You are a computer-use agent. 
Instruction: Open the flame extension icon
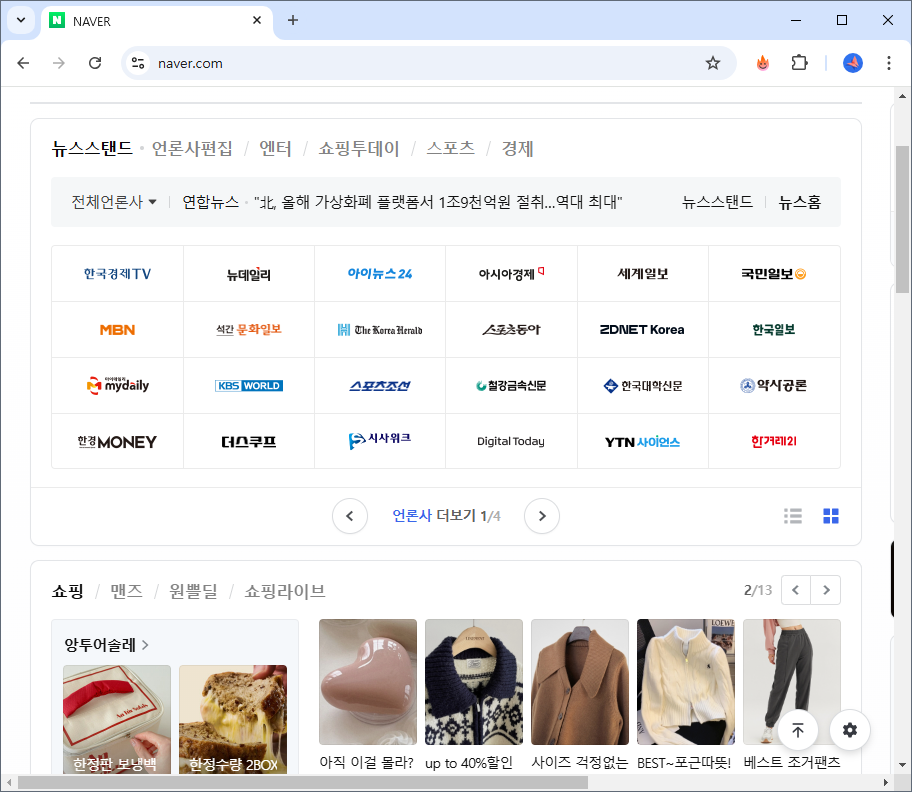pos(763,63)
